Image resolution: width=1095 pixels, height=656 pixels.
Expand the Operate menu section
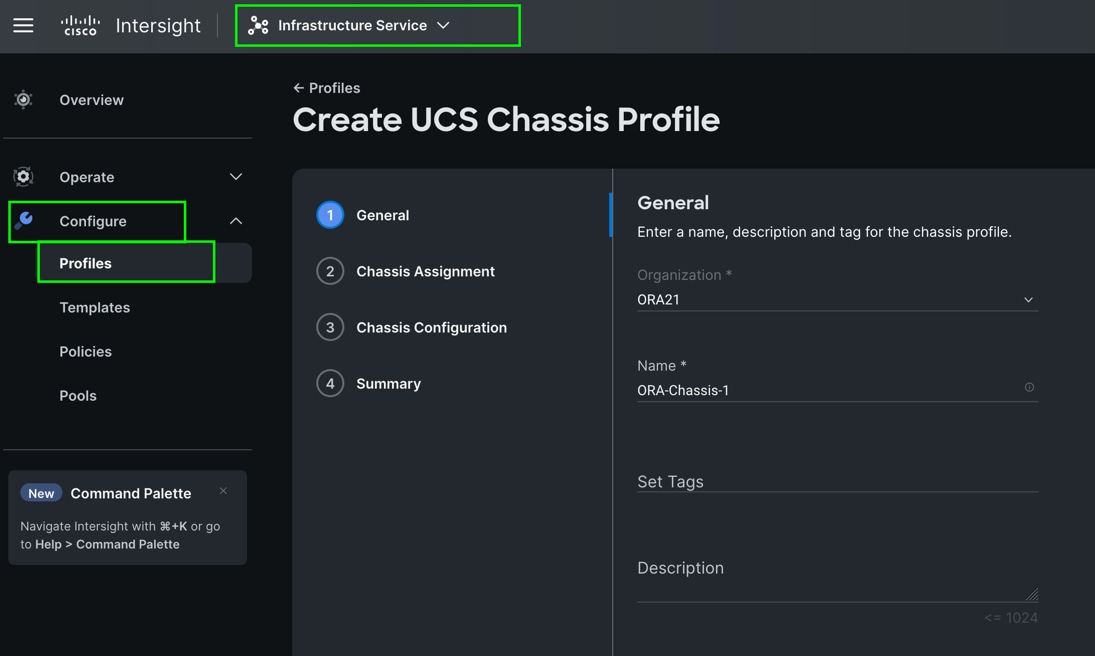(x=236, y=177)
